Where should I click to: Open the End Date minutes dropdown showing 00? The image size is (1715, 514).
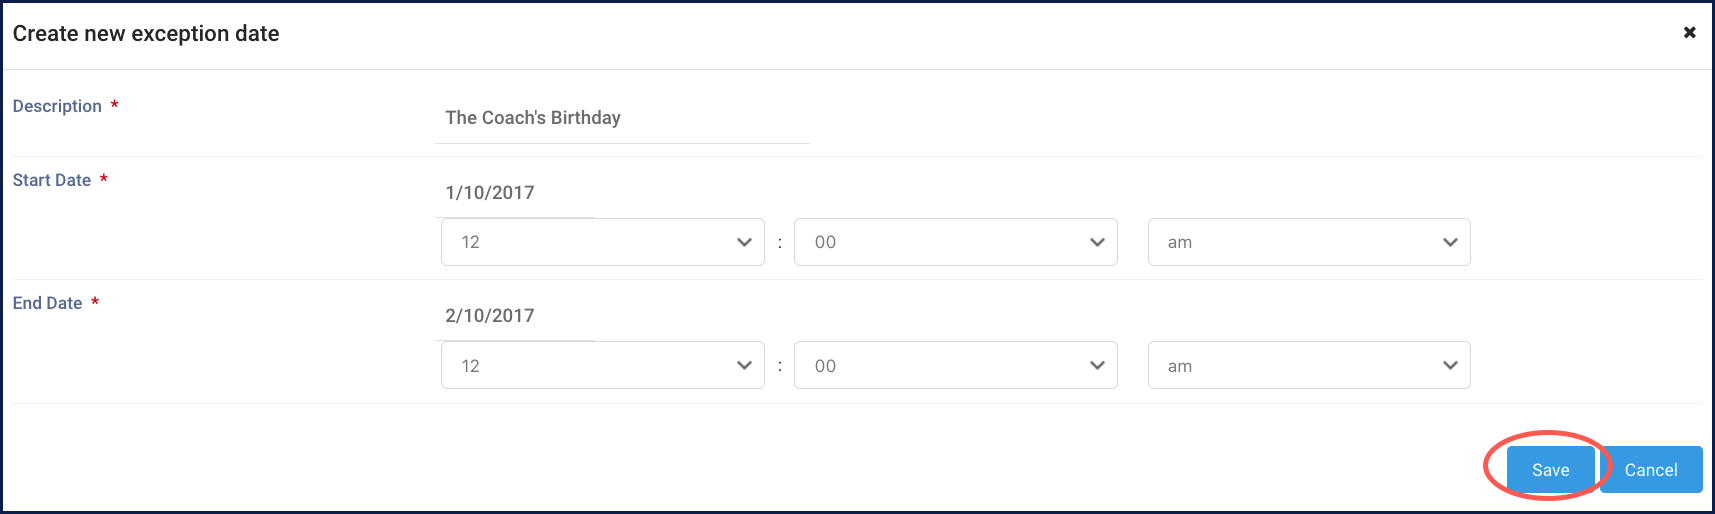tap(940, 365)
